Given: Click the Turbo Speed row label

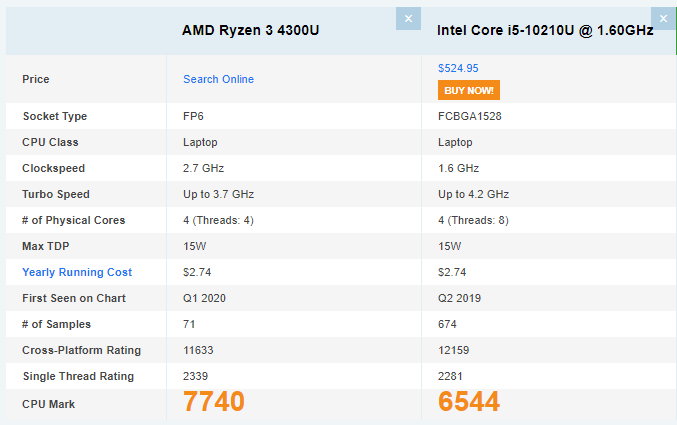Looking at the screenshot, I should [56, 194].
